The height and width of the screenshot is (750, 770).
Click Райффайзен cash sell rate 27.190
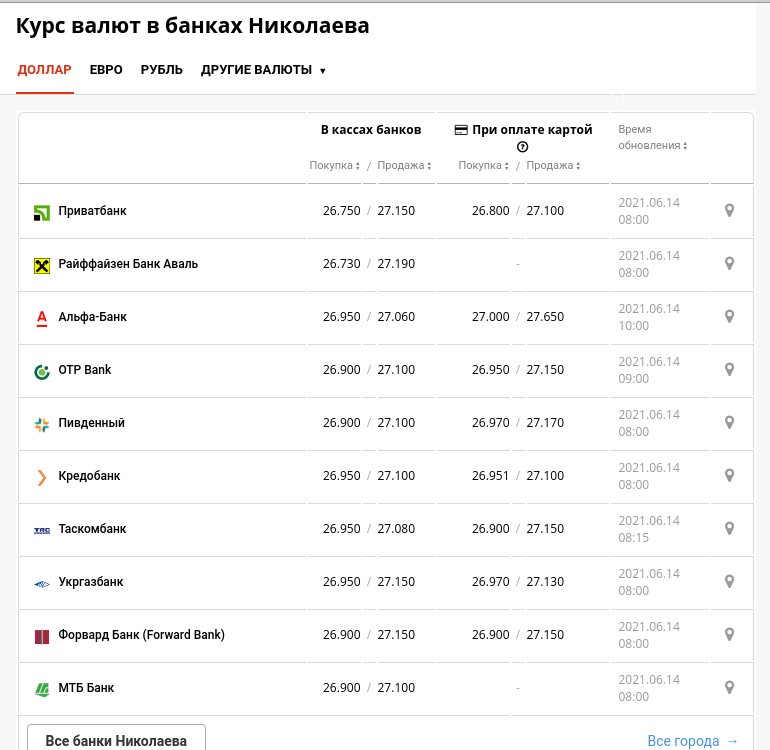(396, 264)
